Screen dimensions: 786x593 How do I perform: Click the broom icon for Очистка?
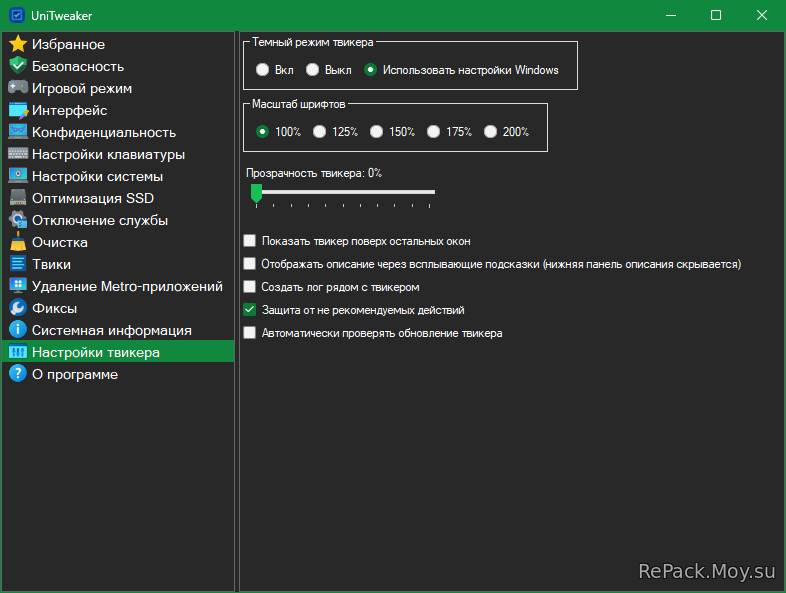pyautogui.click(x=17, y=242)
